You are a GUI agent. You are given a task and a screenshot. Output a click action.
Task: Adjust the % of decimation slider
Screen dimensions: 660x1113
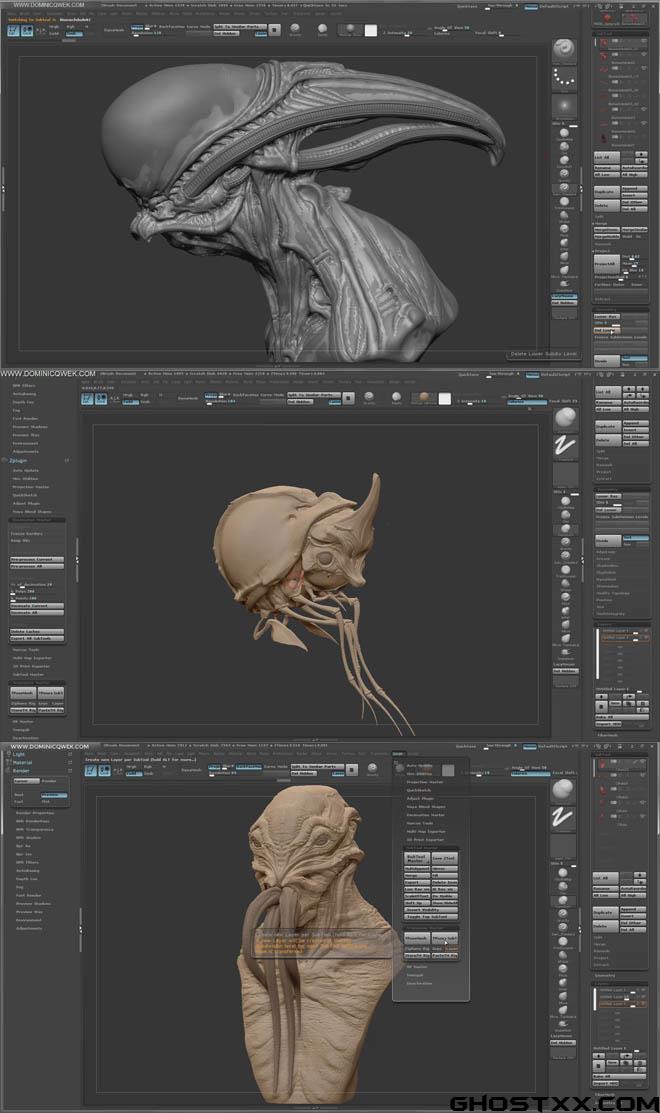click(x=37, y=585)
